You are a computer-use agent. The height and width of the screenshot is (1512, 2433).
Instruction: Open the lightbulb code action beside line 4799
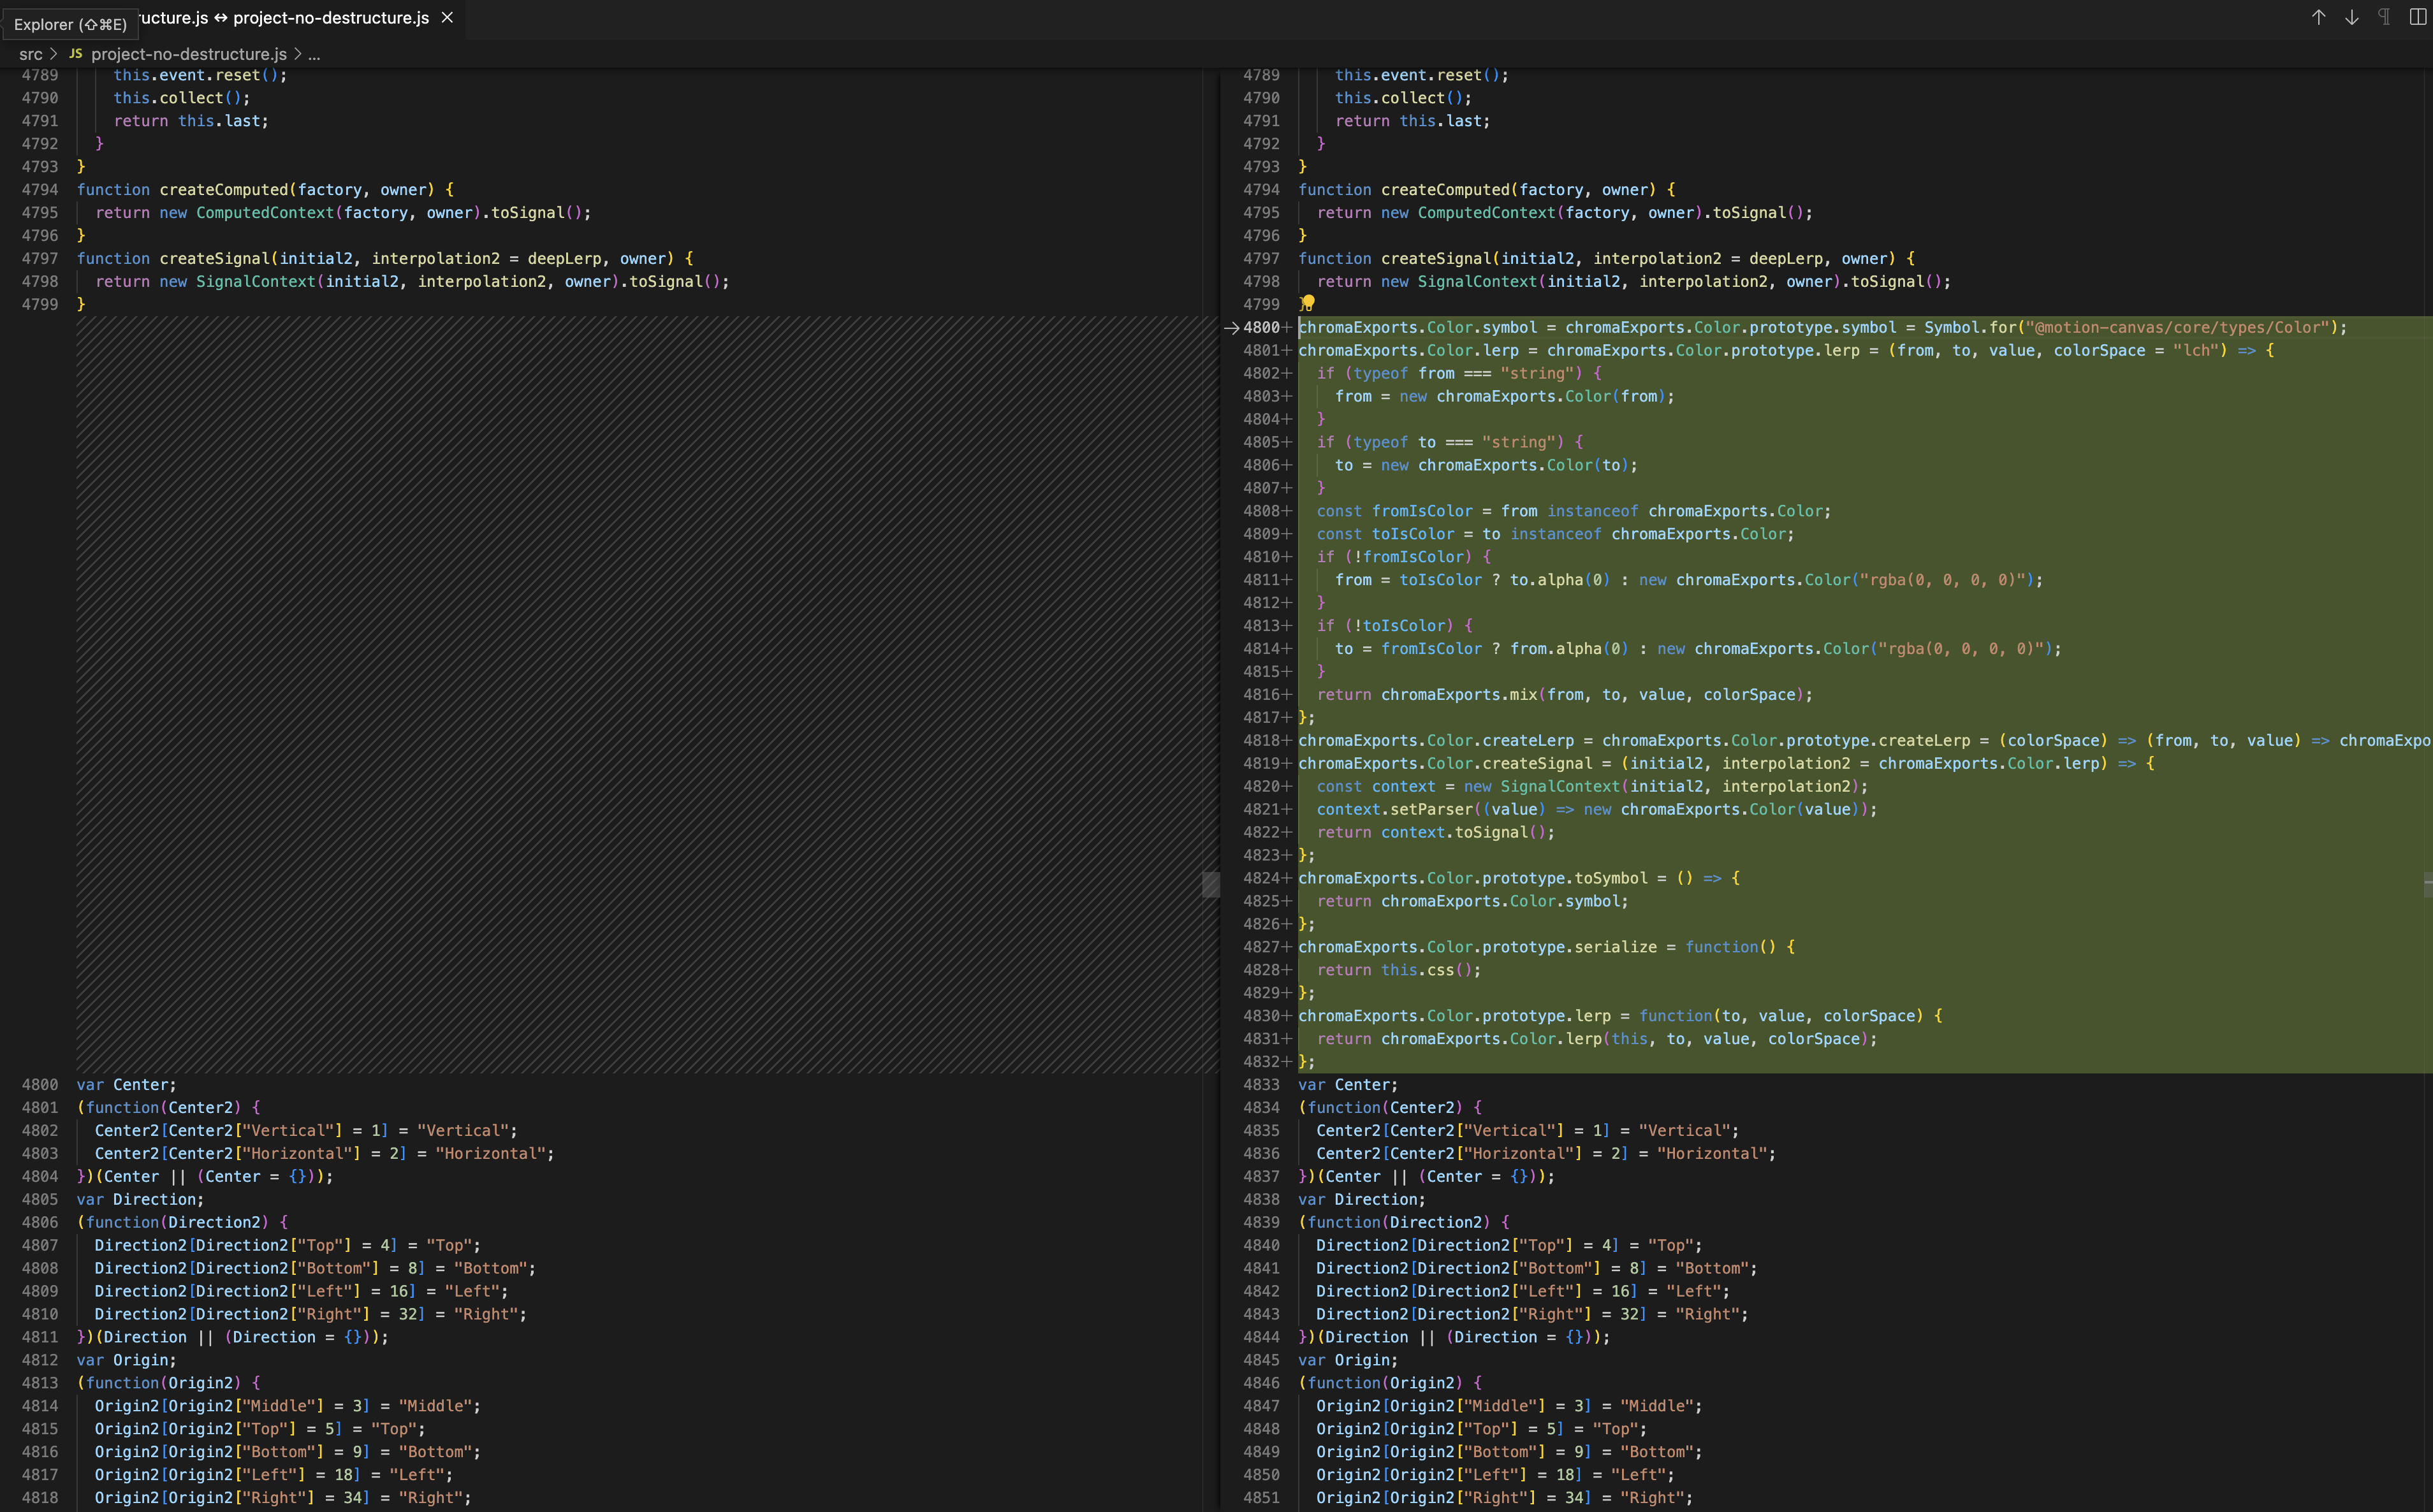click(x=1307, y=304)
